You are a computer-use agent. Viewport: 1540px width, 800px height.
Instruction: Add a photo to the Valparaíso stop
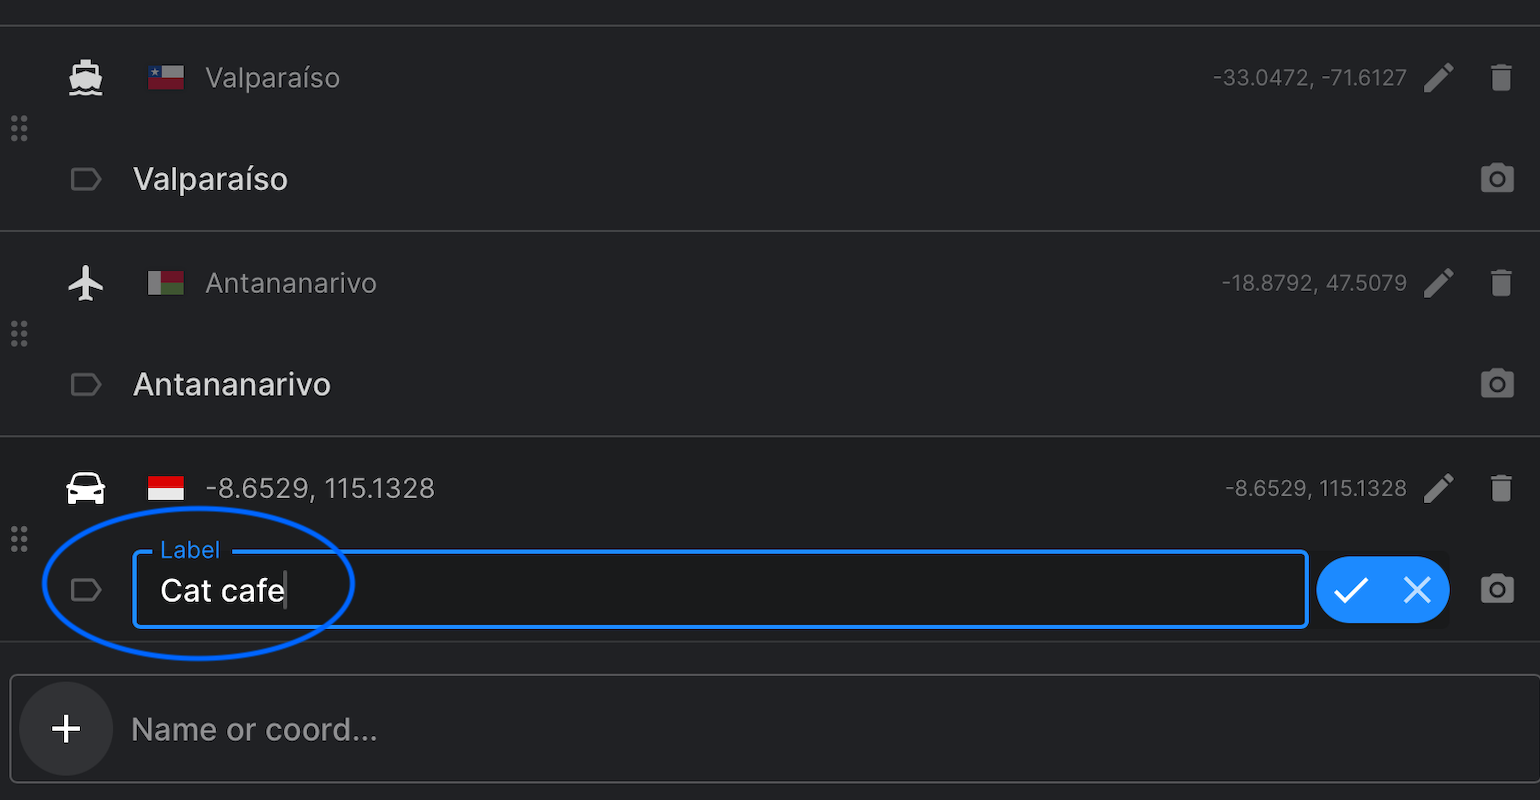pos(1496,179)
